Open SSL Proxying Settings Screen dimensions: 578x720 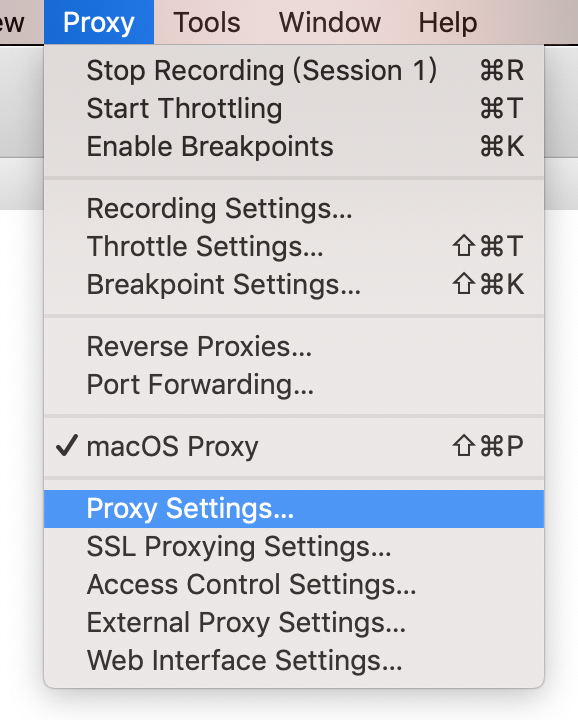[x=294, y=546]
